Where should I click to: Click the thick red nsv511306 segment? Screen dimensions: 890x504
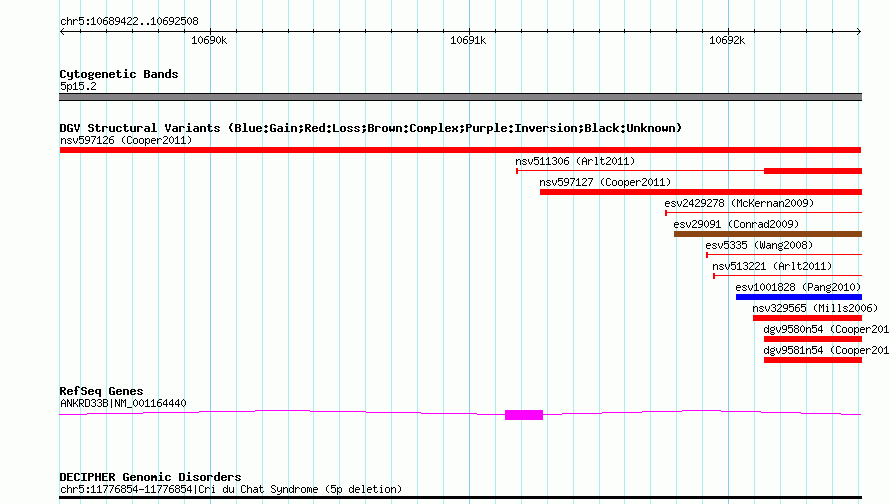[813, 171]
